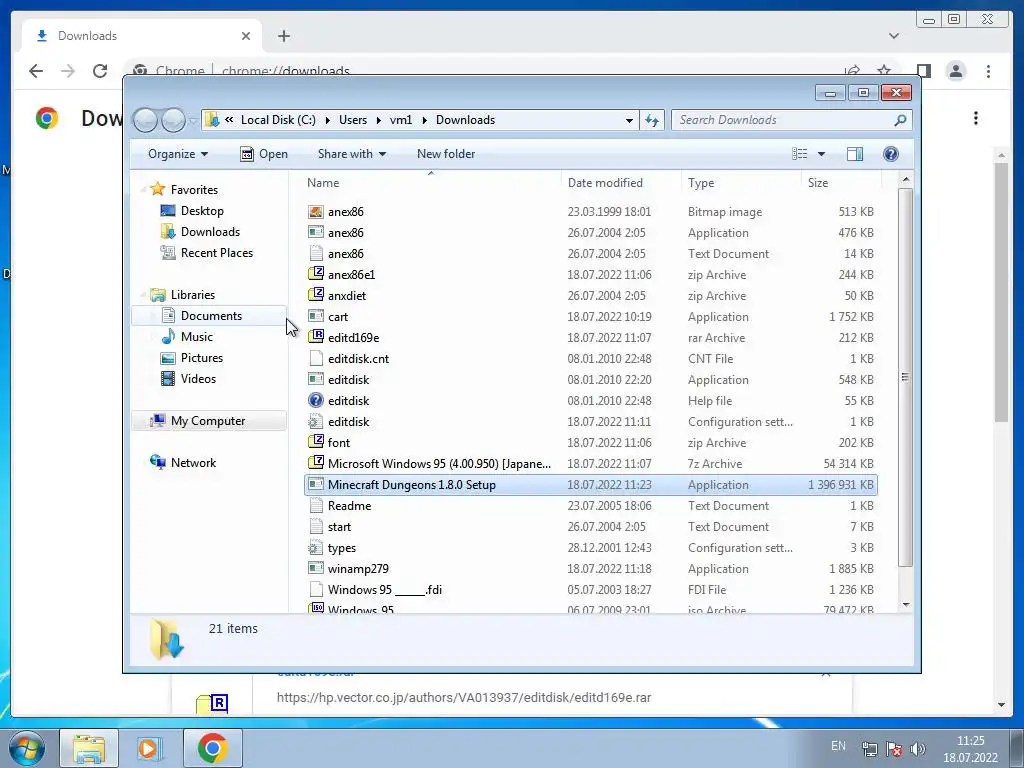Click the change view icon in Explorer toolbar
1024x768 pixels.
pos(799,153)
